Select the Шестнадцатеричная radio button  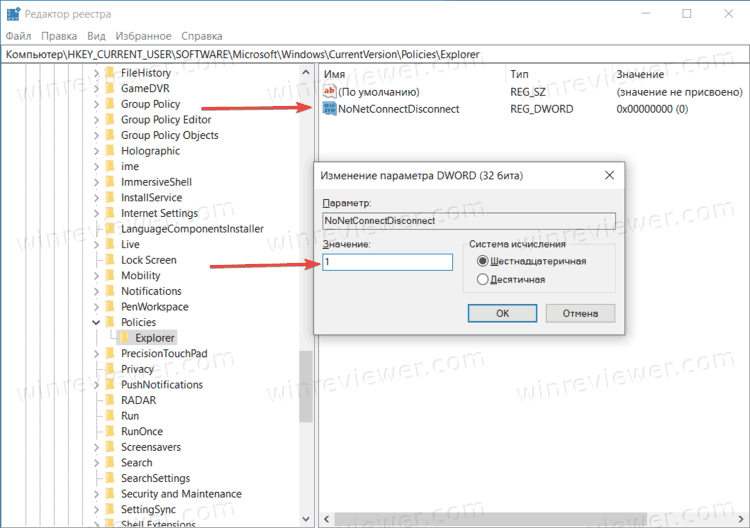(482, 261)
